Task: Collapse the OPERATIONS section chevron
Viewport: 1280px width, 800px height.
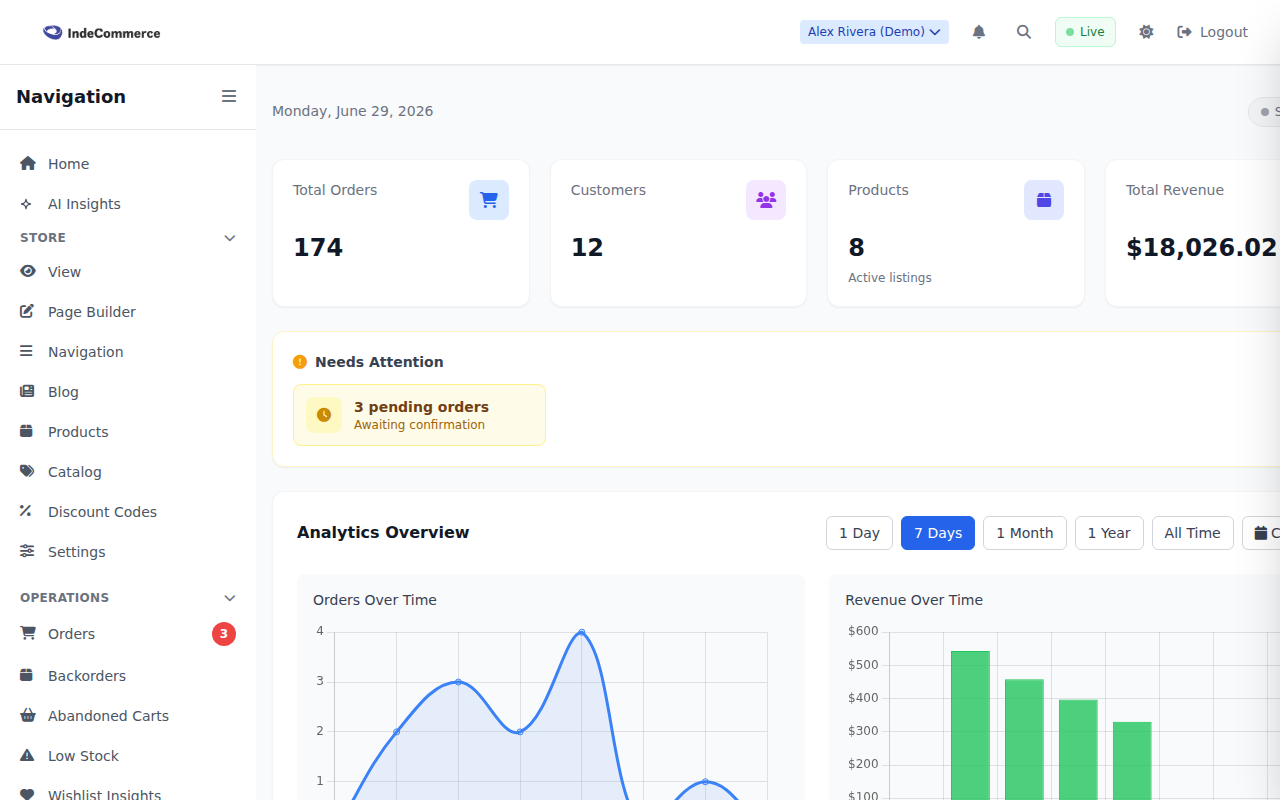Action: (230, 598)
